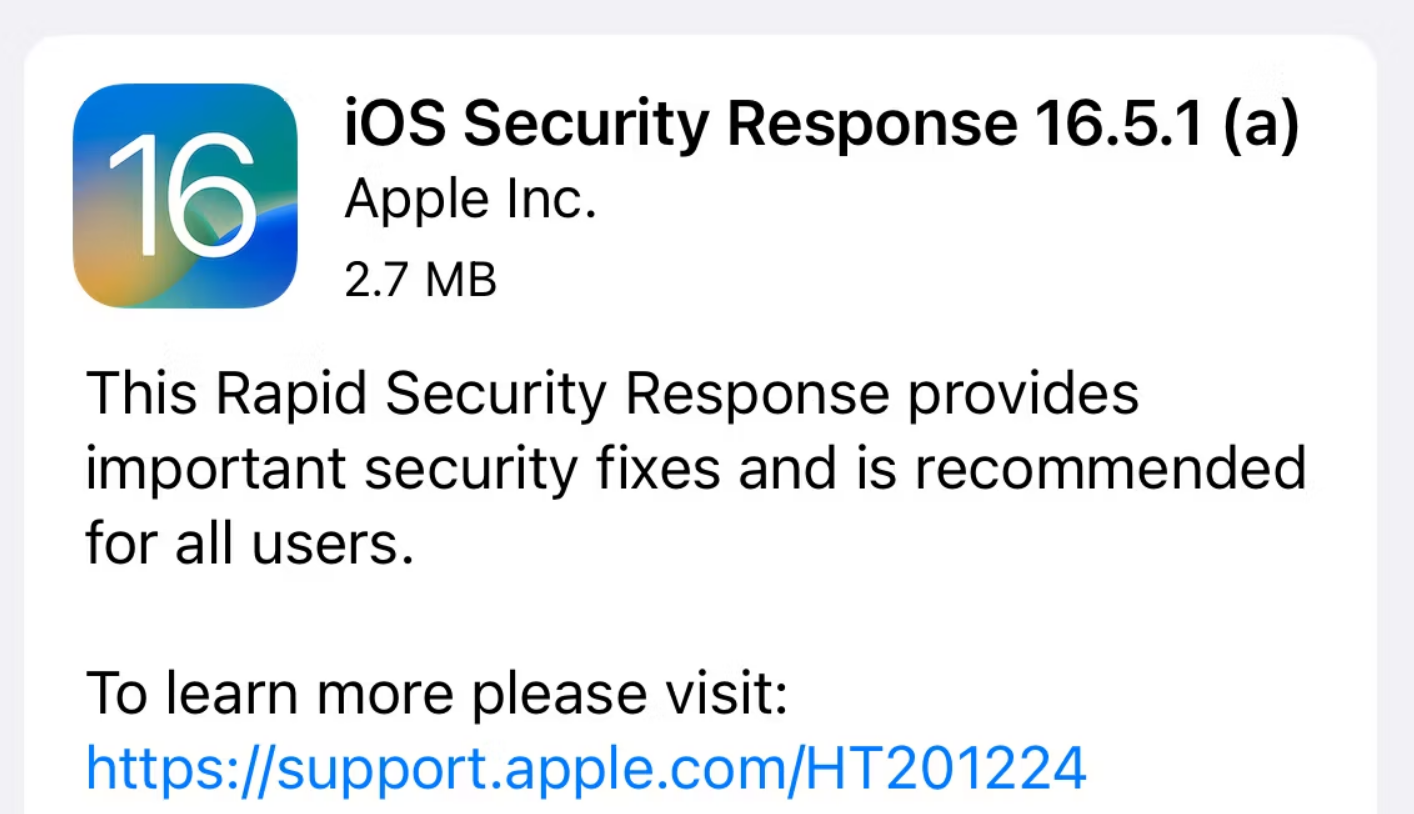The image size is (1414, 814).
Task: Click the phrase Rapid Security Response
Action: point(553,396)
